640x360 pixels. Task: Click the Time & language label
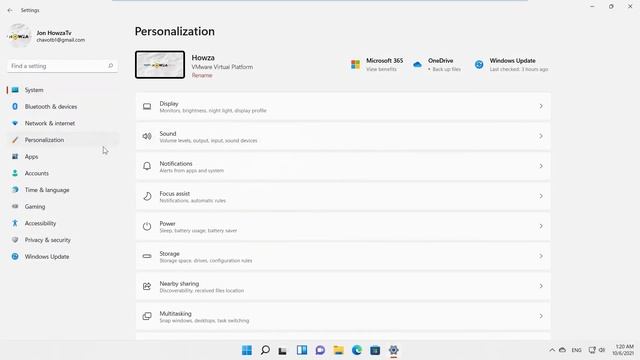(47, 190)
